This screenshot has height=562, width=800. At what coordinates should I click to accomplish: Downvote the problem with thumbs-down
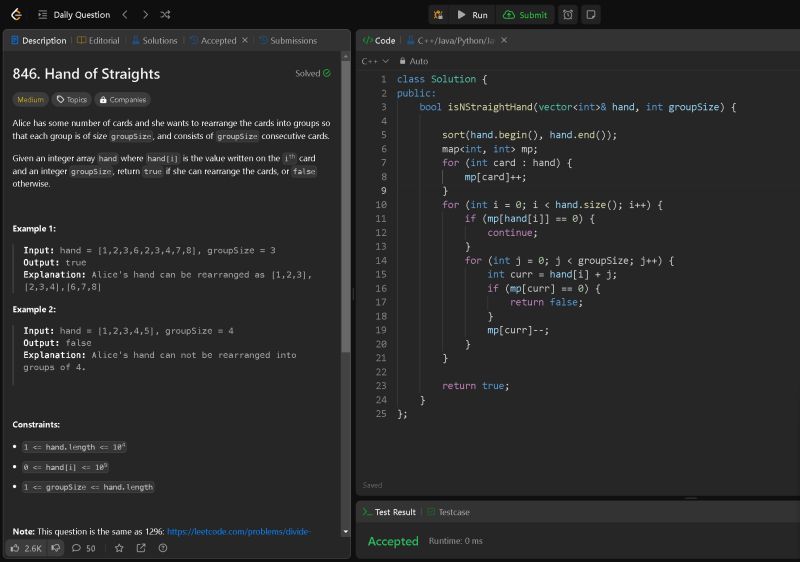click(x=56, y=548)
